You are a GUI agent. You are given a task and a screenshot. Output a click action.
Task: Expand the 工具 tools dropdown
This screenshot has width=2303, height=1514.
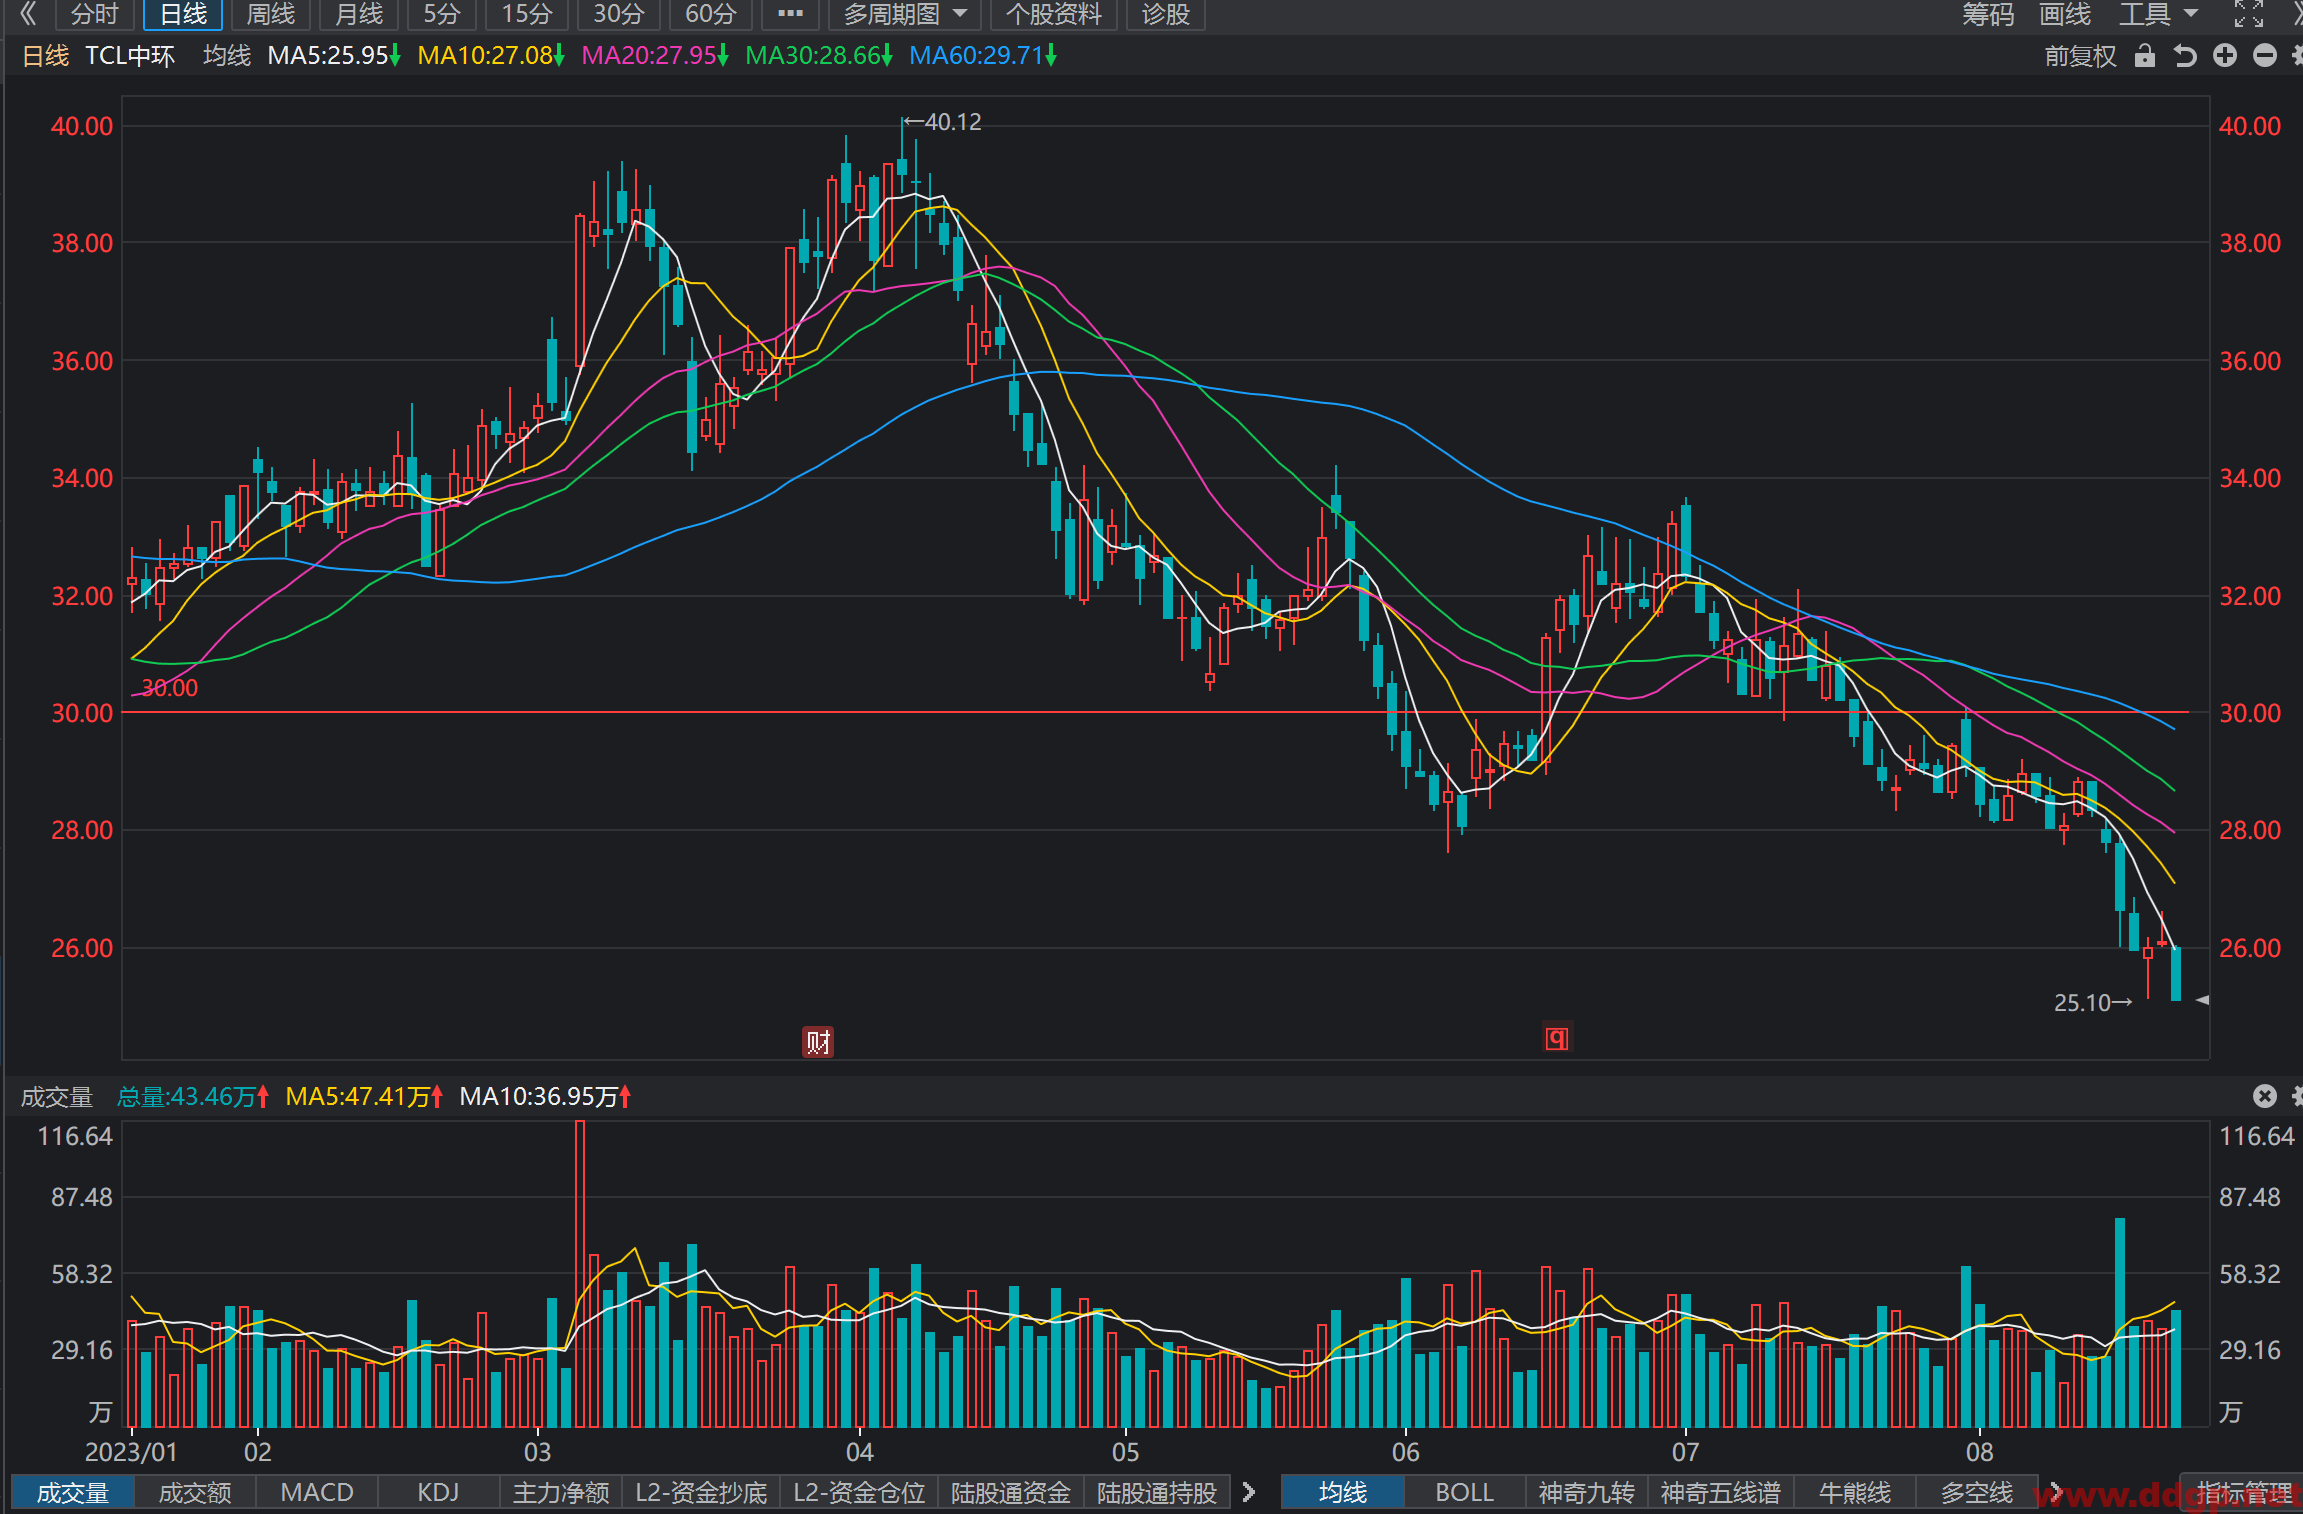[x=2159, y=14]
